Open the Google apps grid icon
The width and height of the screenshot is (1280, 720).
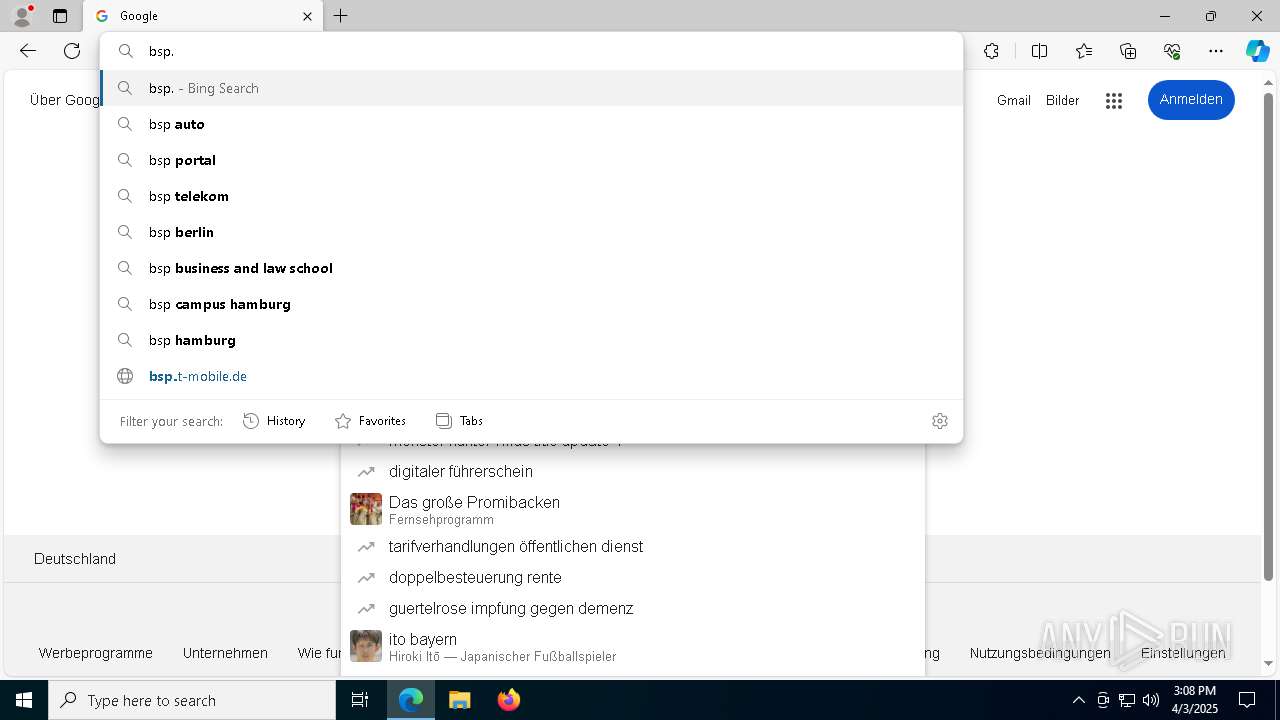[x=1114, y=100]
